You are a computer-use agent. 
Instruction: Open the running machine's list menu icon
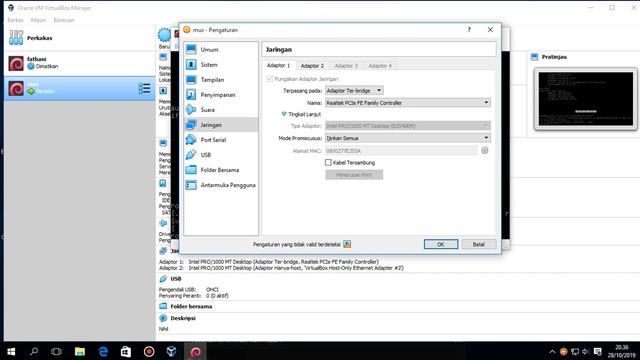tap(144, 88)
